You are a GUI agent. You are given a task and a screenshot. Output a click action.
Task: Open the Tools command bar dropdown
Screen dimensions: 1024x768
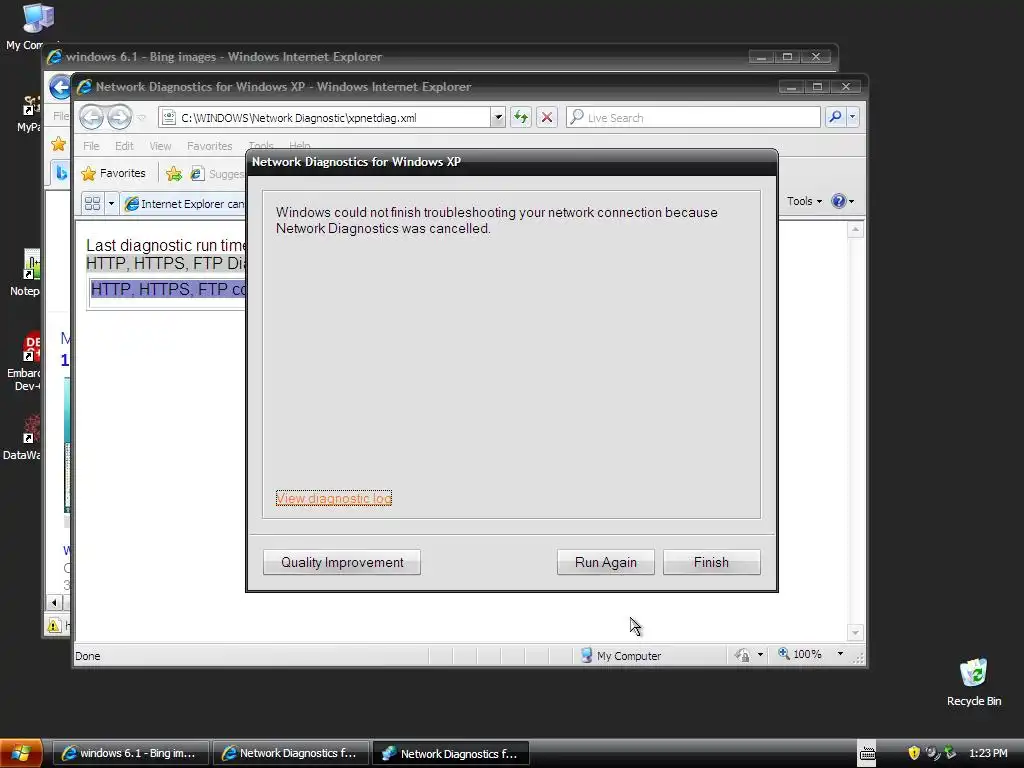(805, 201)
